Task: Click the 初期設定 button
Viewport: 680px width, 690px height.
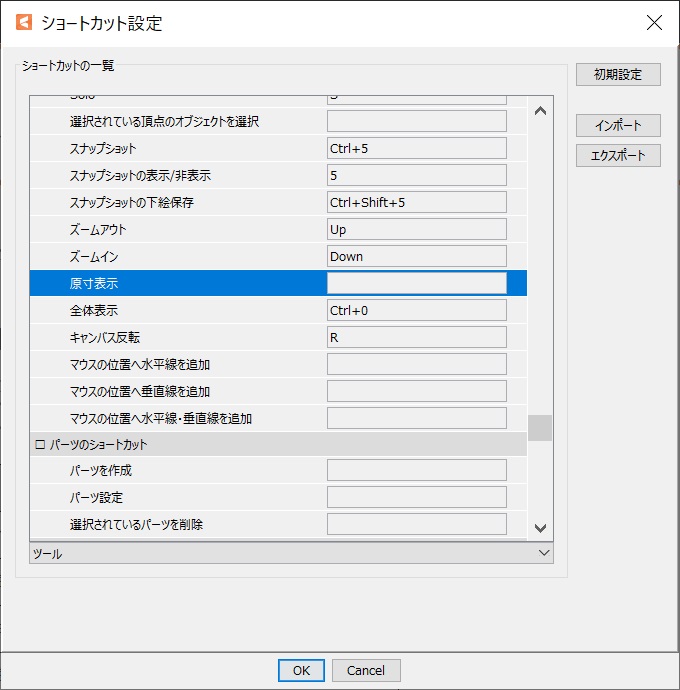Action: 618,74
